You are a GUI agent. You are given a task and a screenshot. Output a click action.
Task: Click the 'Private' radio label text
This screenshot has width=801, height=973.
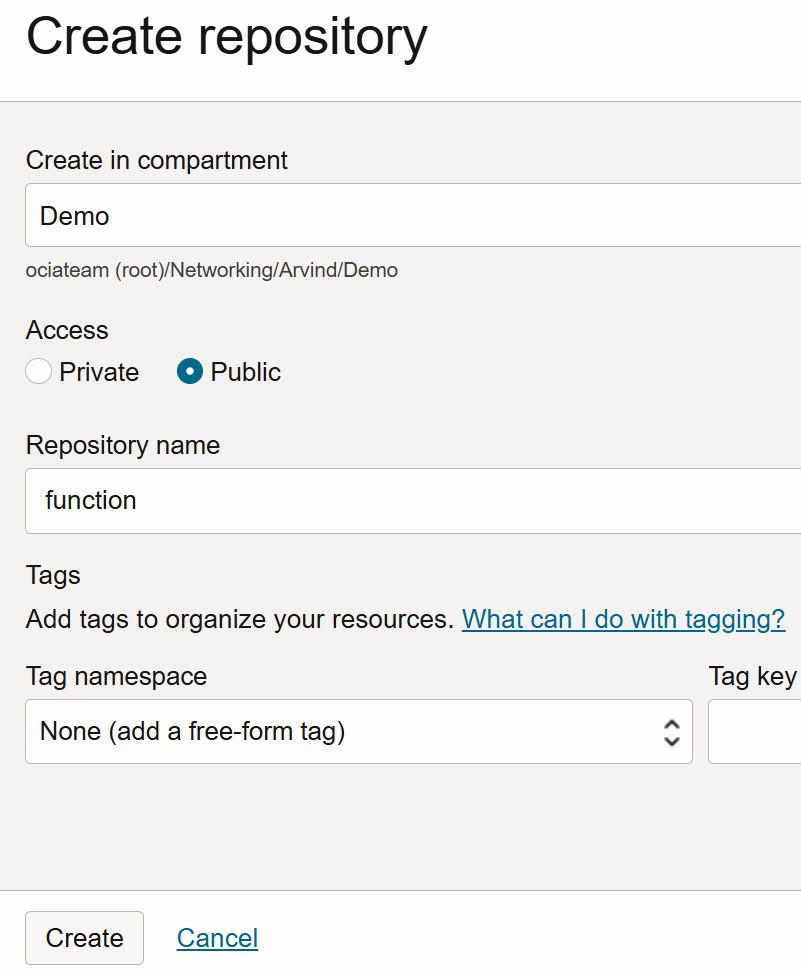[99, 372]
